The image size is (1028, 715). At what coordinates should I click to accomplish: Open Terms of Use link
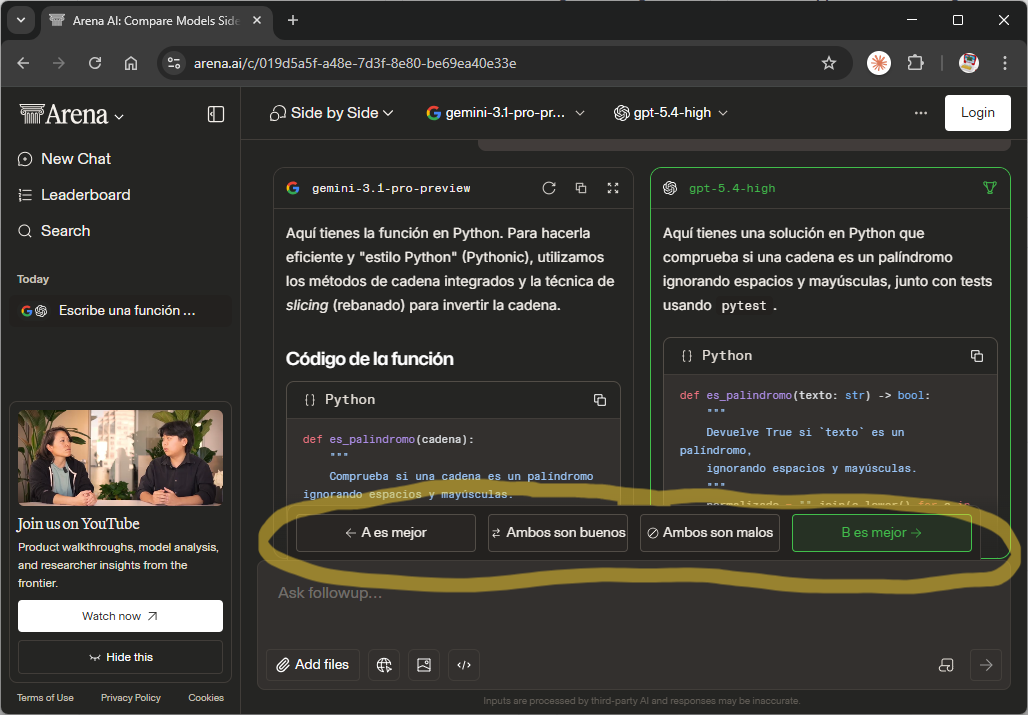pos(45,698)
